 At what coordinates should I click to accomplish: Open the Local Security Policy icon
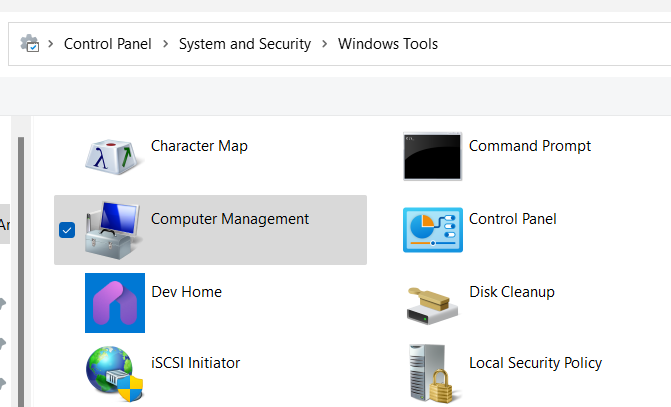click(x=432, y=372)
